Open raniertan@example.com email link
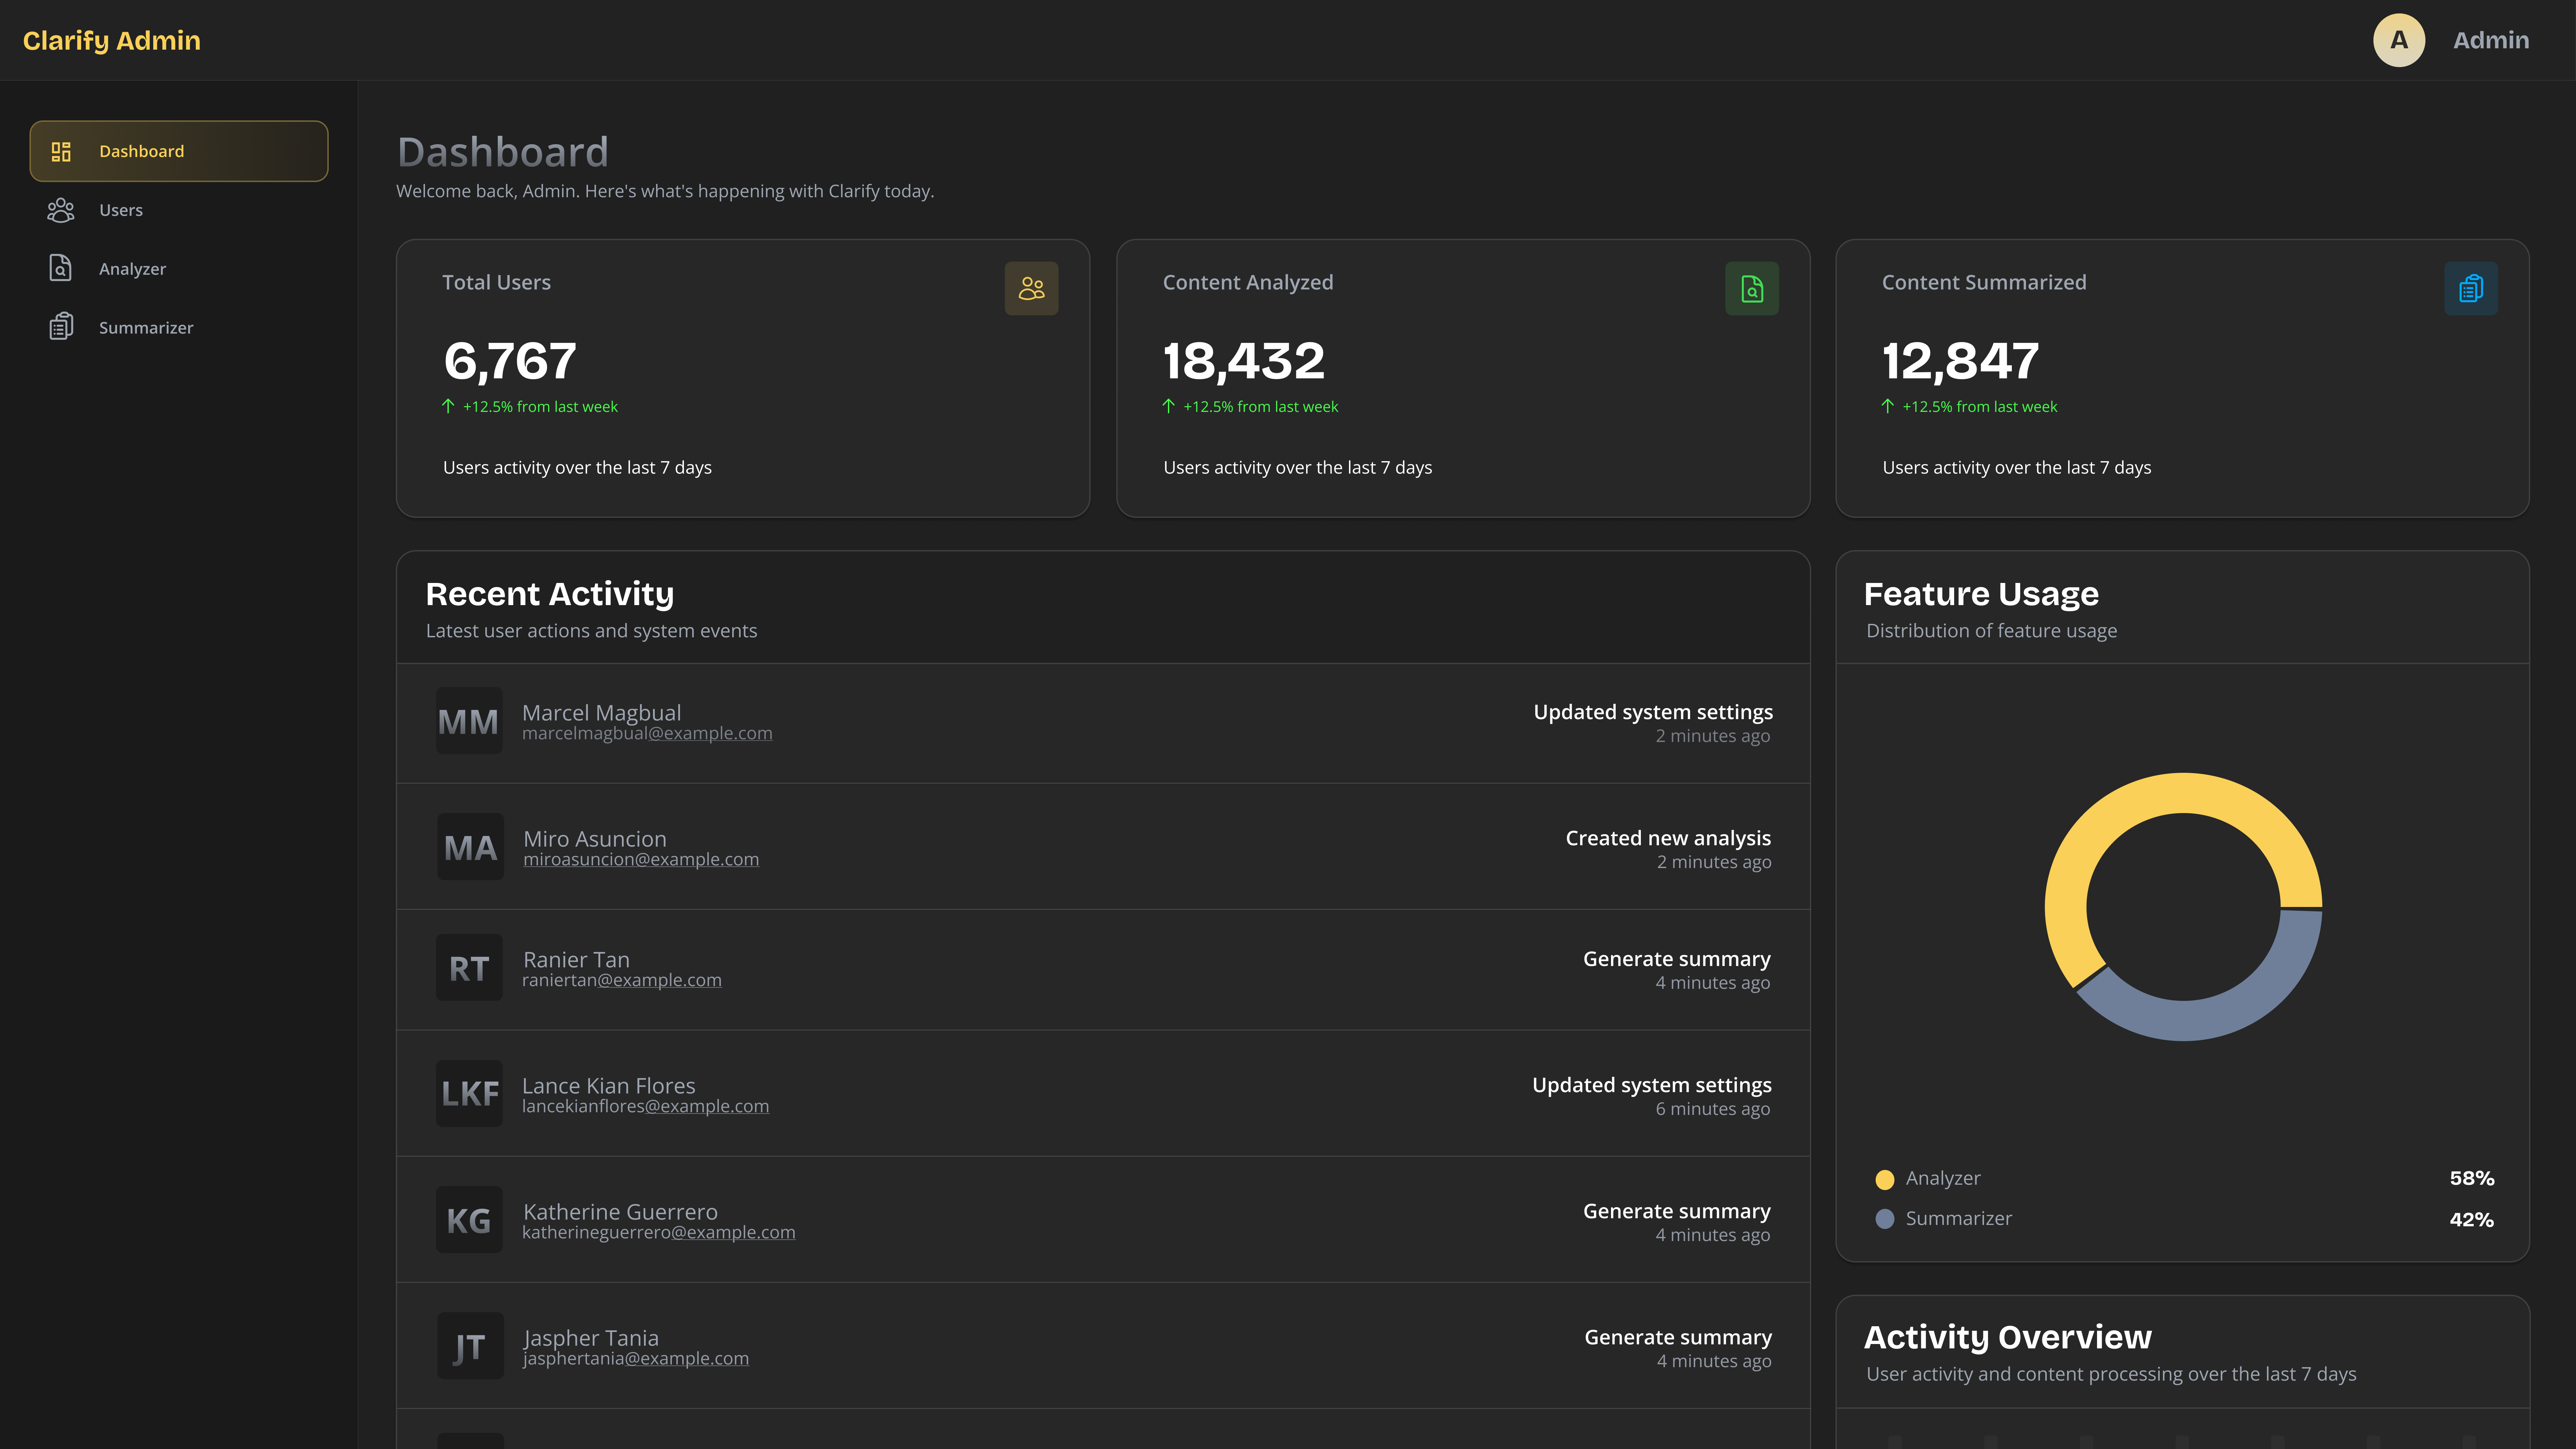 click(622, 981)
